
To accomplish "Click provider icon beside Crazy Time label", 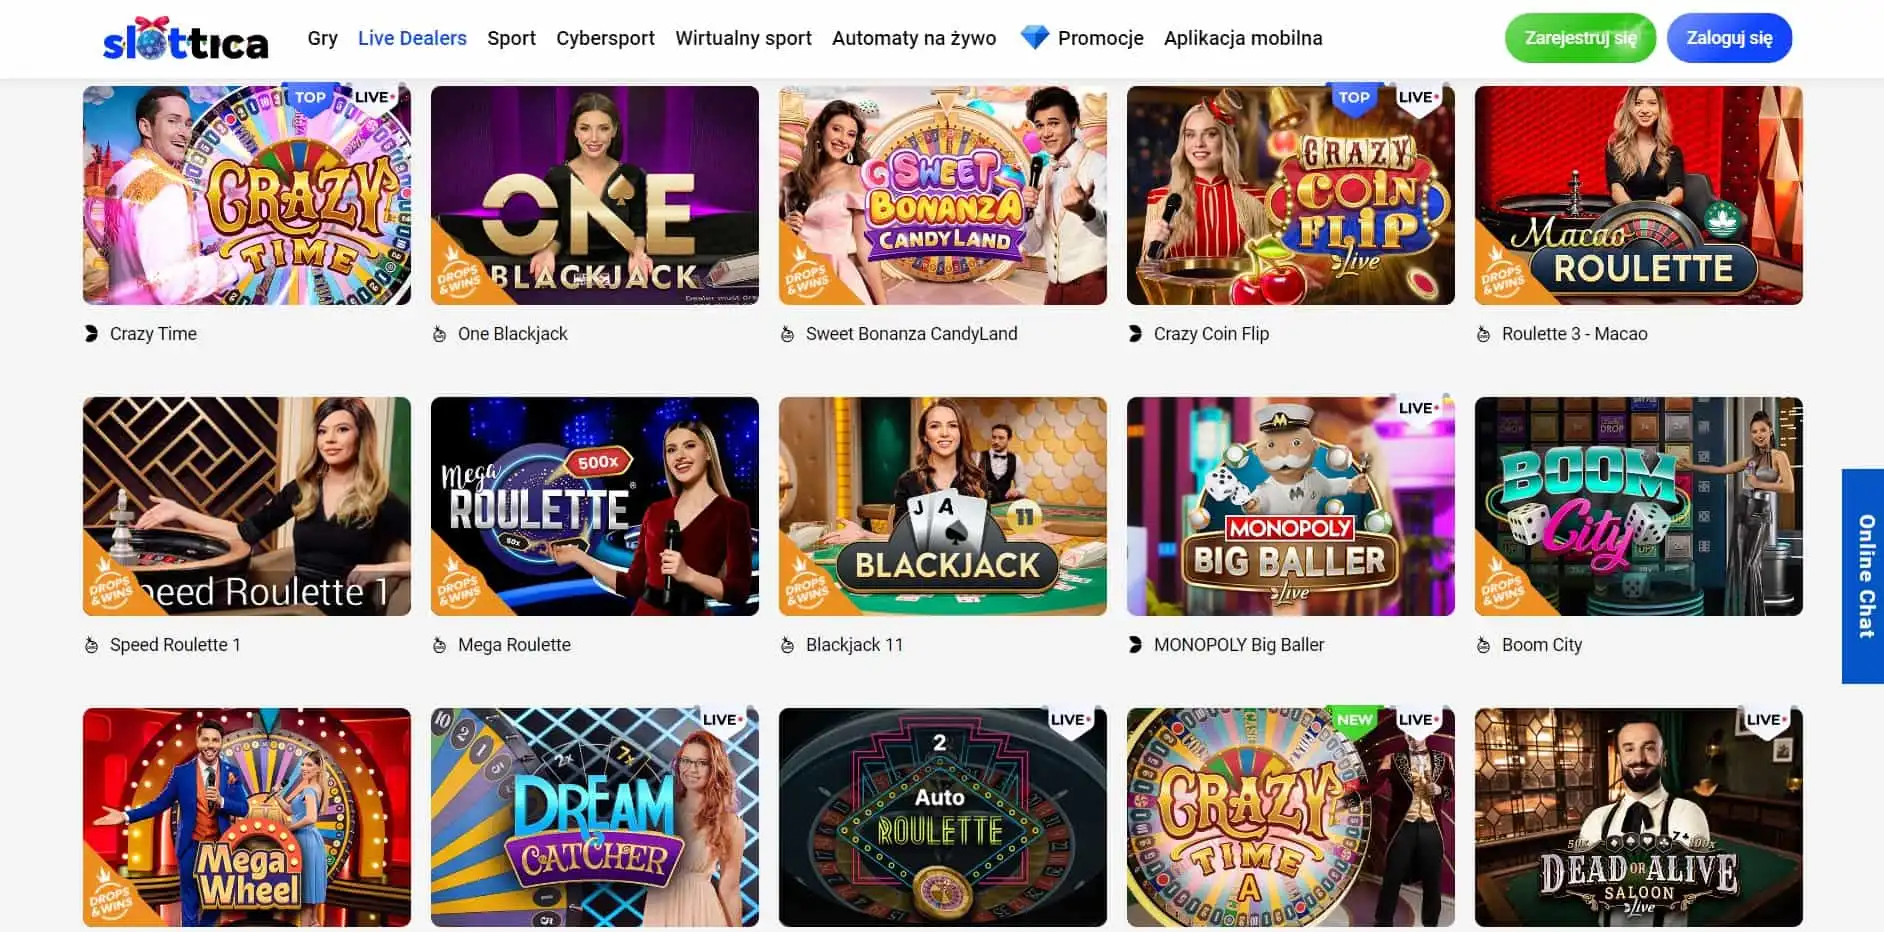I will [x=91, y=334].
